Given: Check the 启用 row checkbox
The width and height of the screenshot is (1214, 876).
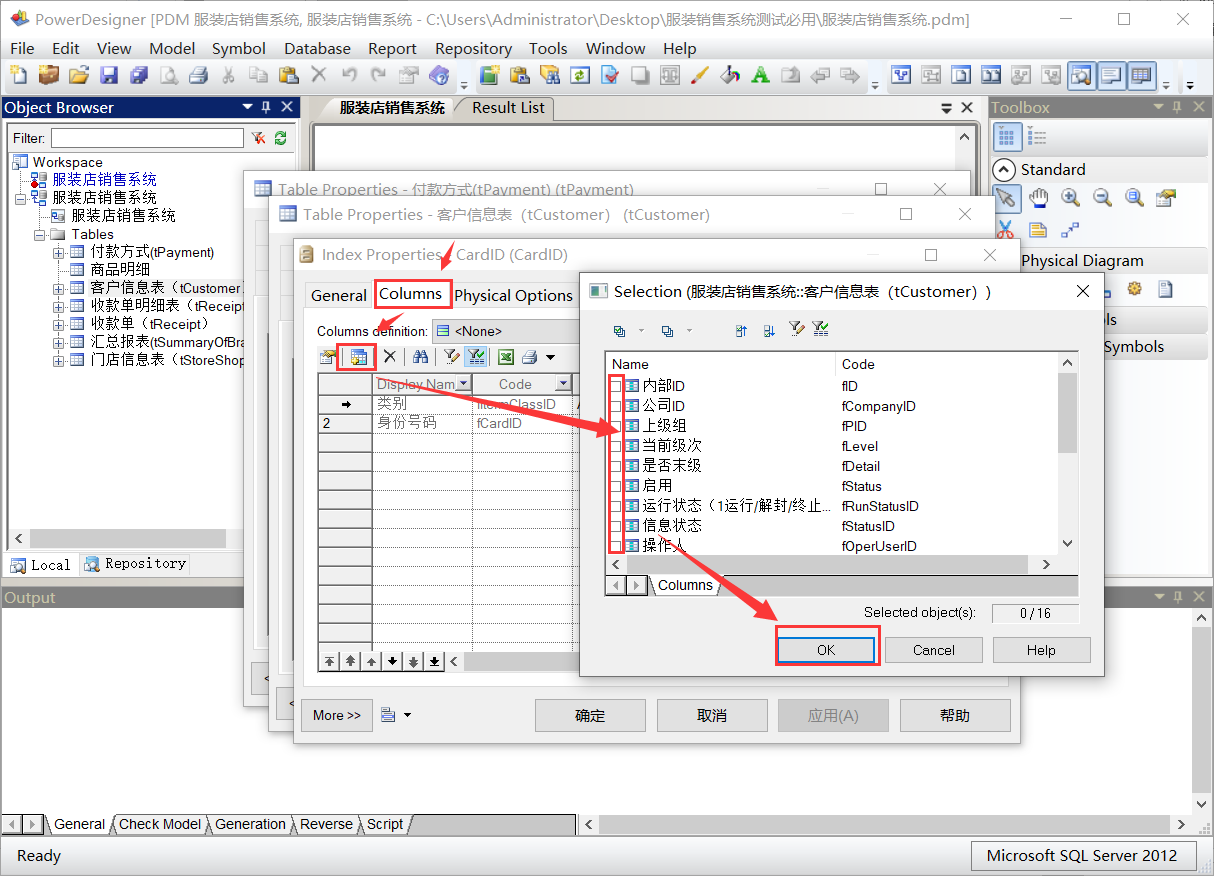Looking at the screenshot, I should point(618,485).
